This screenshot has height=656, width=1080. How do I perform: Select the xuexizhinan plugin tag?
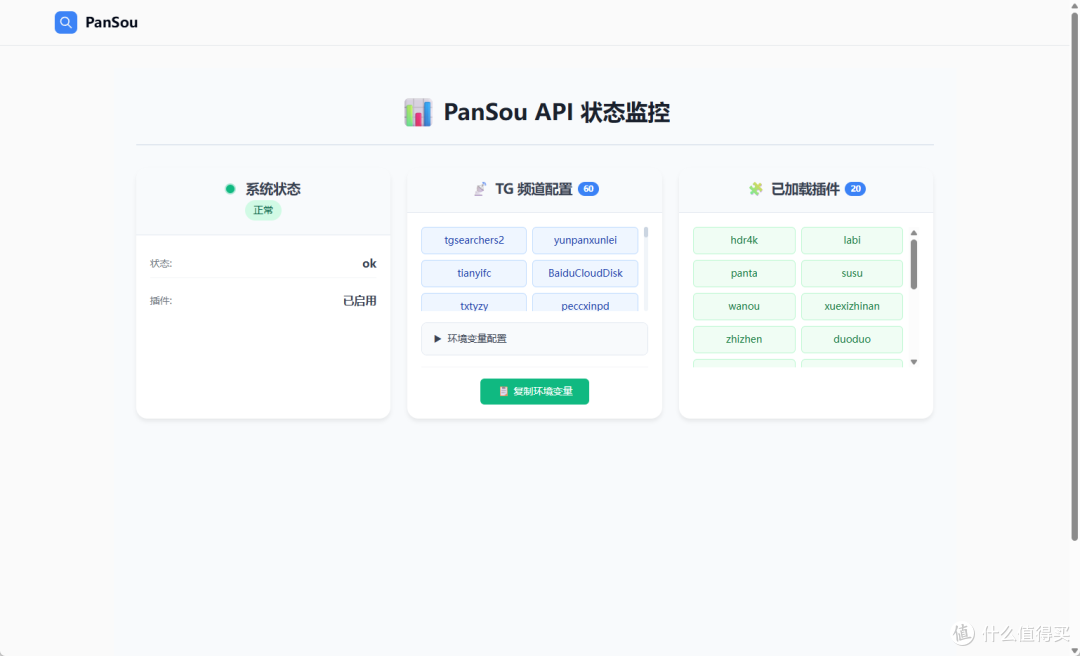(x=852, y=307)
